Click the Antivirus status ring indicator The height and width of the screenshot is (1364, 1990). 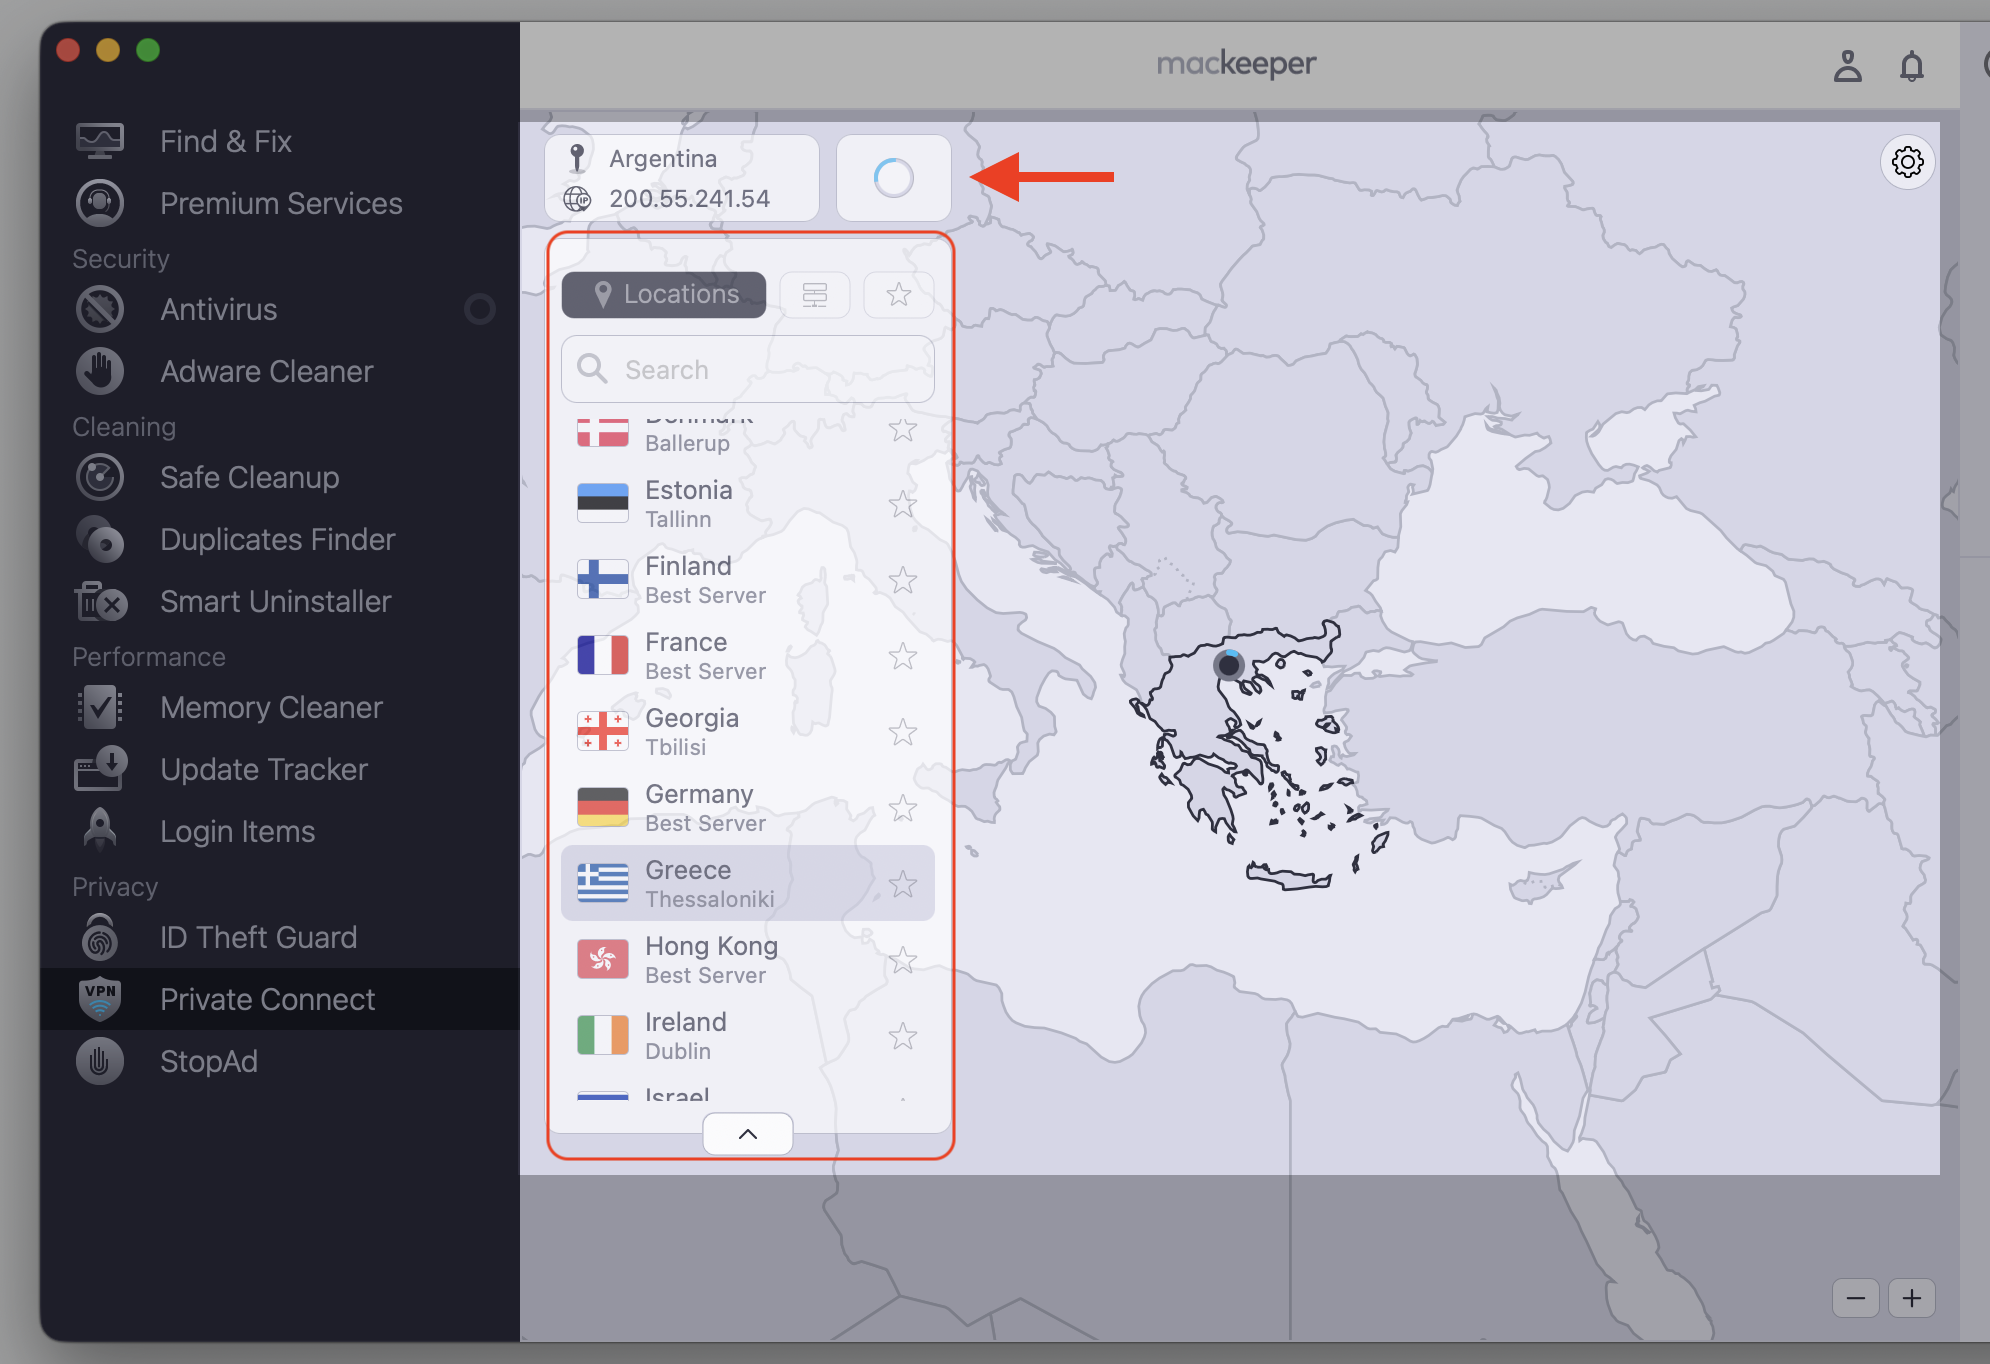480,309
